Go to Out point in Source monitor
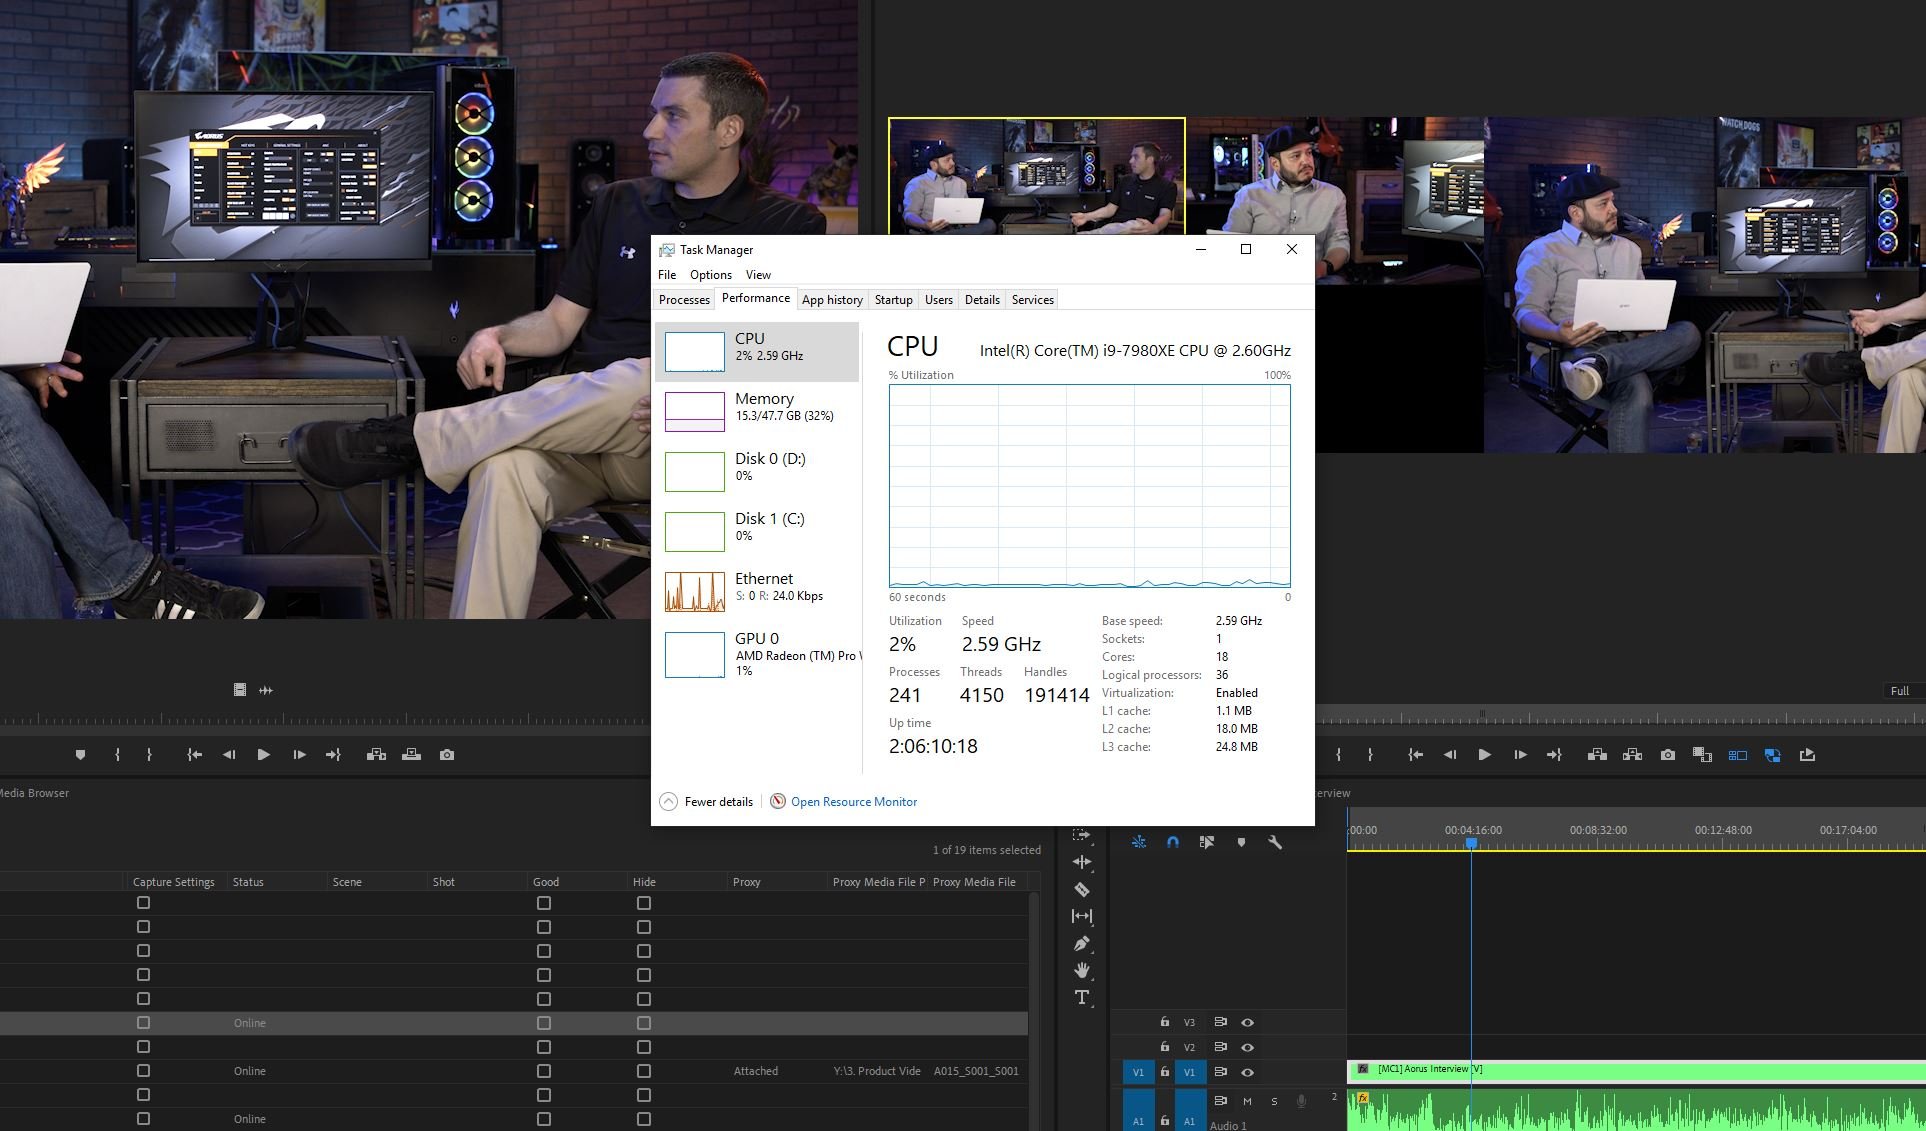 333,755
